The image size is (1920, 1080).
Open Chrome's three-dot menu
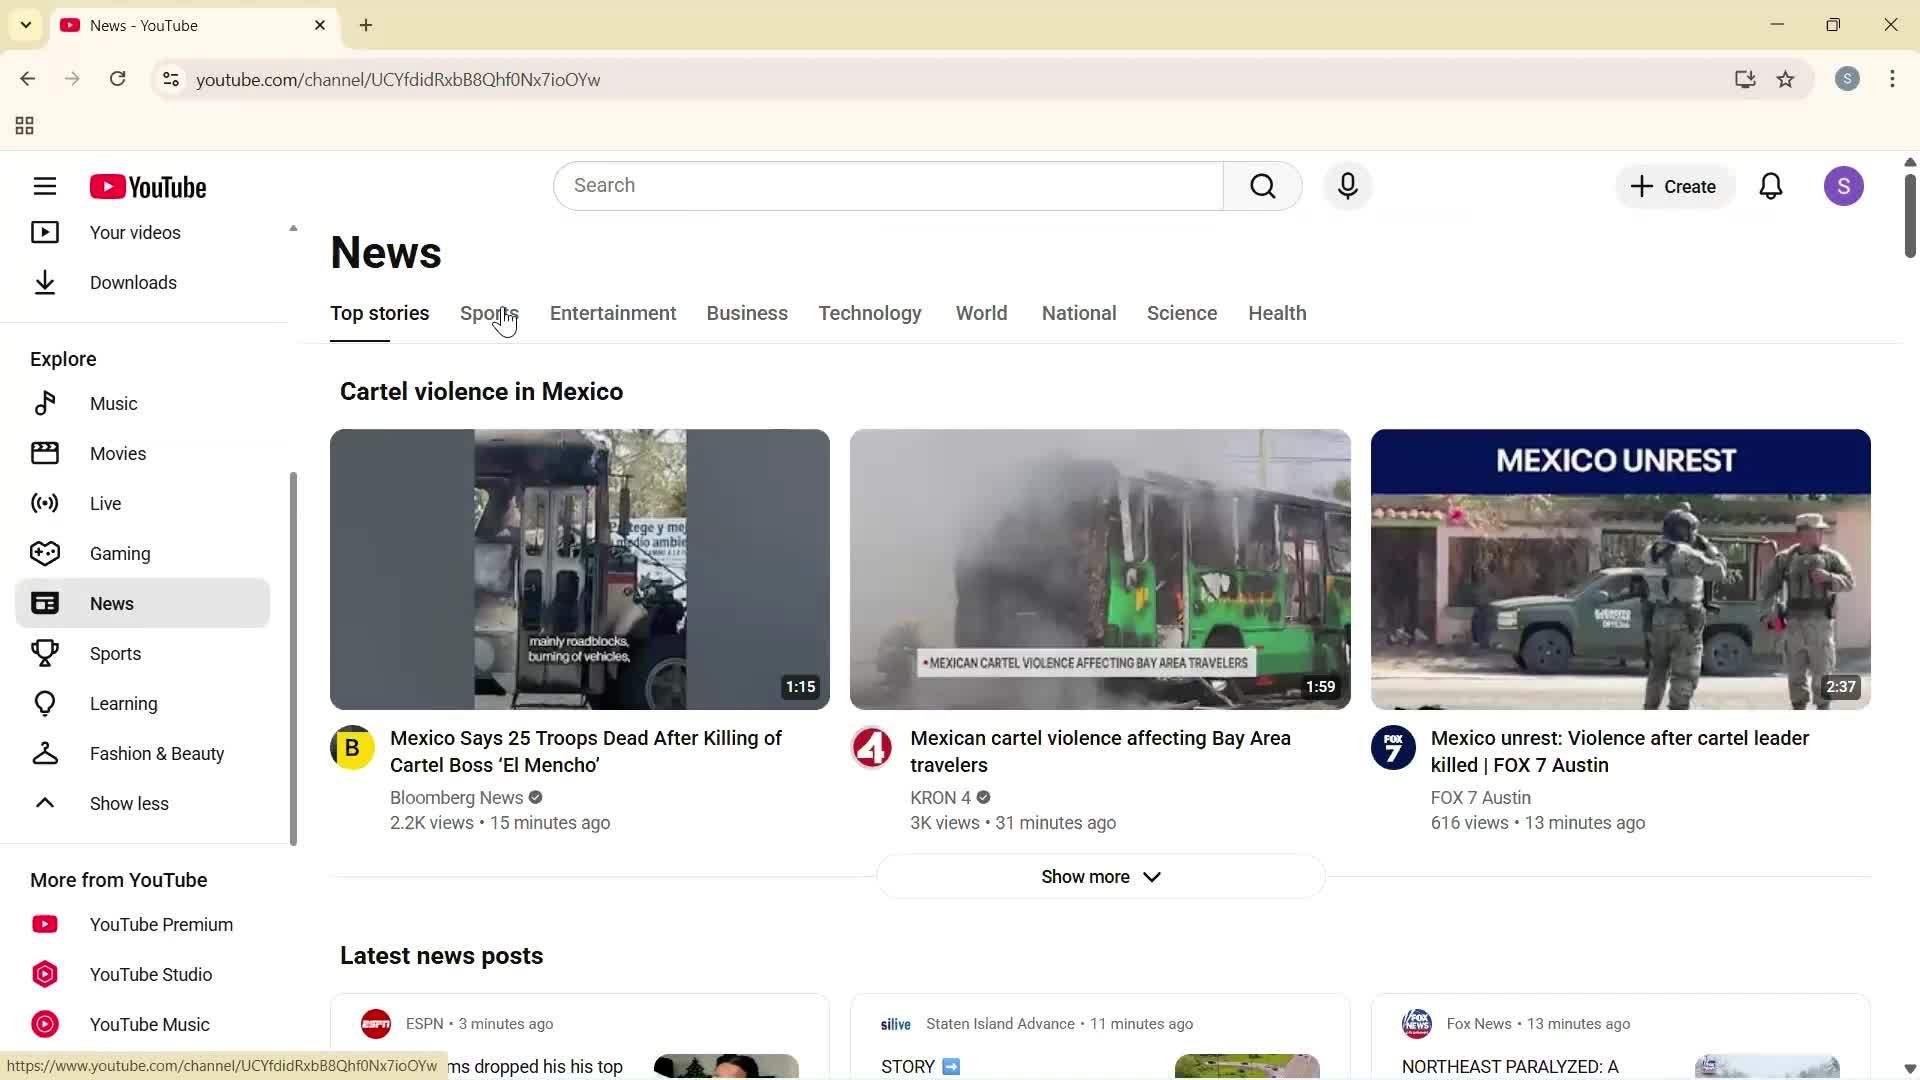pyautogui.click(x=1892, y=79)
